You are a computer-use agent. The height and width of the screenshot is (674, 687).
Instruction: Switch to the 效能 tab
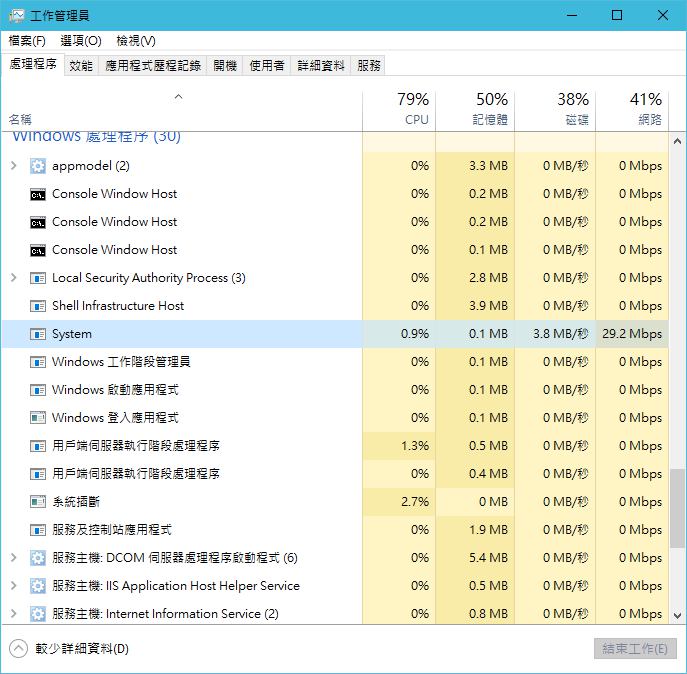click(x=81, y=66)
